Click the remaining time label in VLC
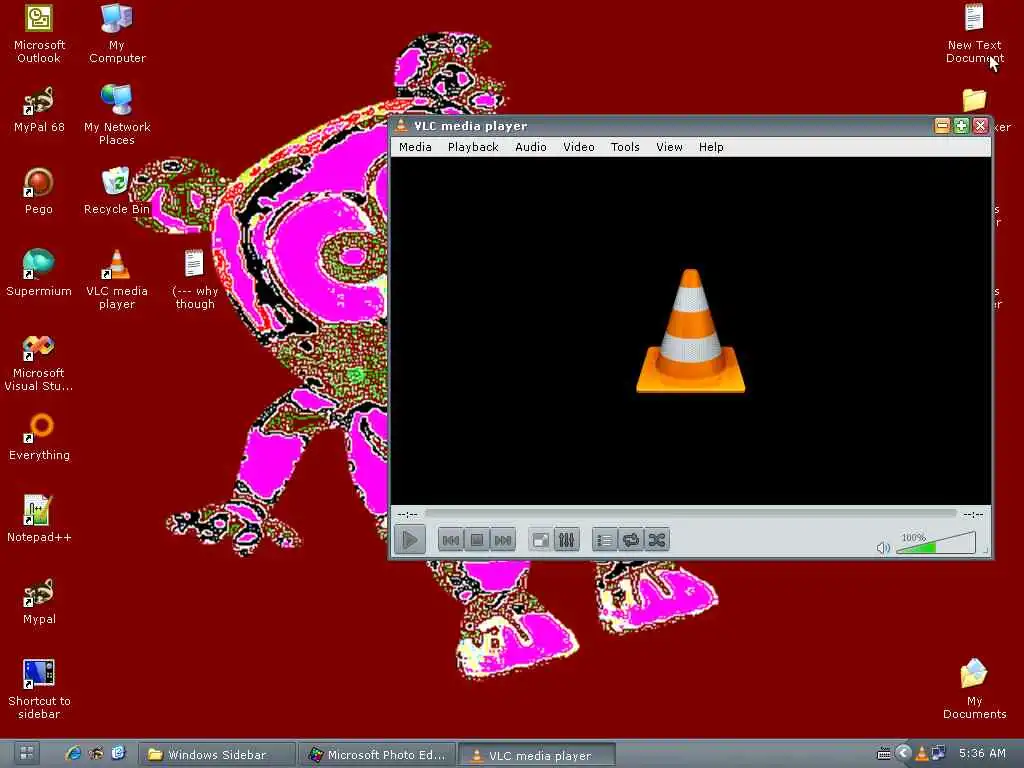Screen dimensions: 1024x768 [973, 515]
